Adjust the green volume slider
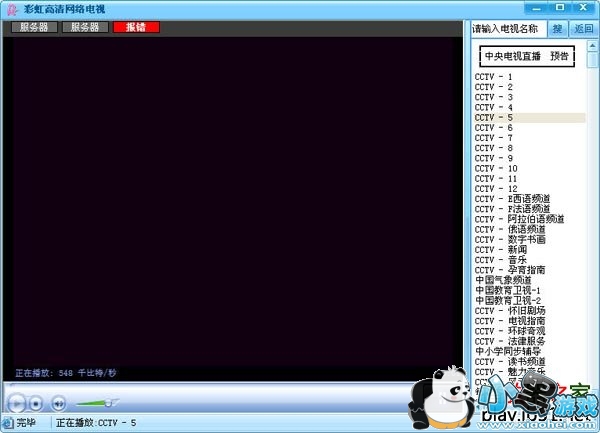Screen dimensions: 600x433 click(98, 402)
